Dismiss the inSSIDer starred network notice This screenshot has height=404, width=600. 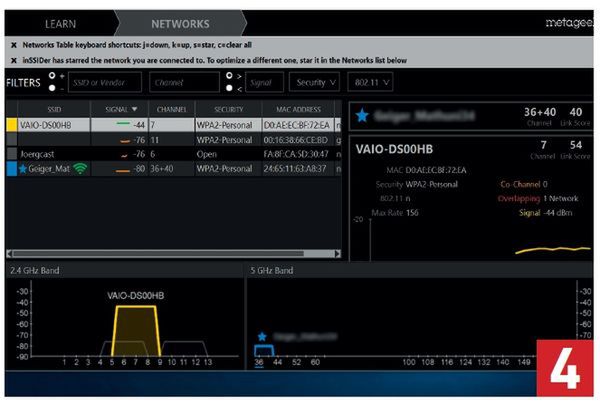click(14, 60)
